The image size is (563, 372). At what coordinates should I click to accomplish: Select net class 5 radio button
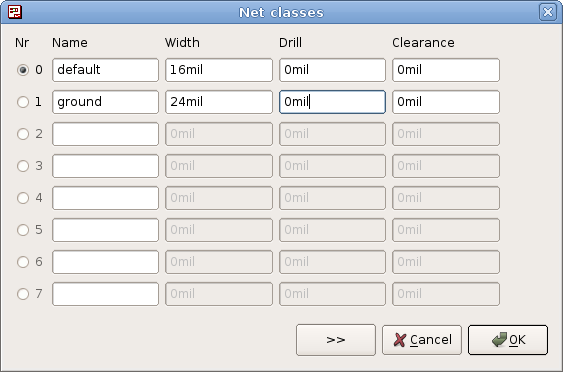23,230
